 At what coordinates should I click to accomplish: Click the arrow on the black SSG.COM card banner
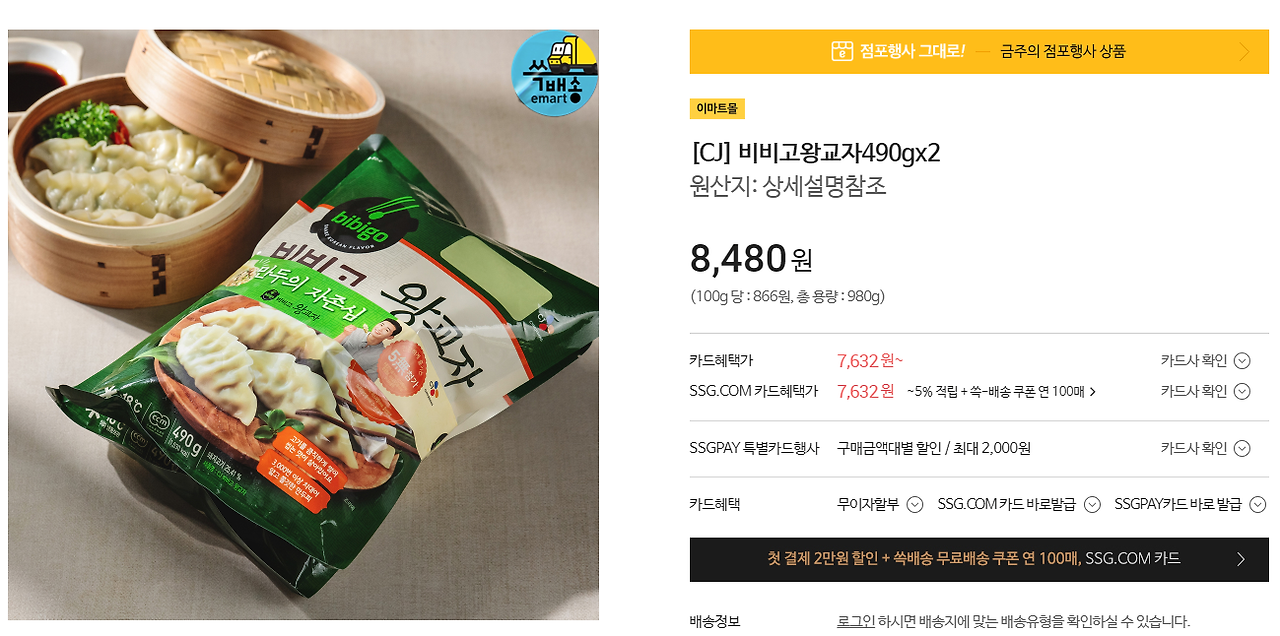(1241, 559)
